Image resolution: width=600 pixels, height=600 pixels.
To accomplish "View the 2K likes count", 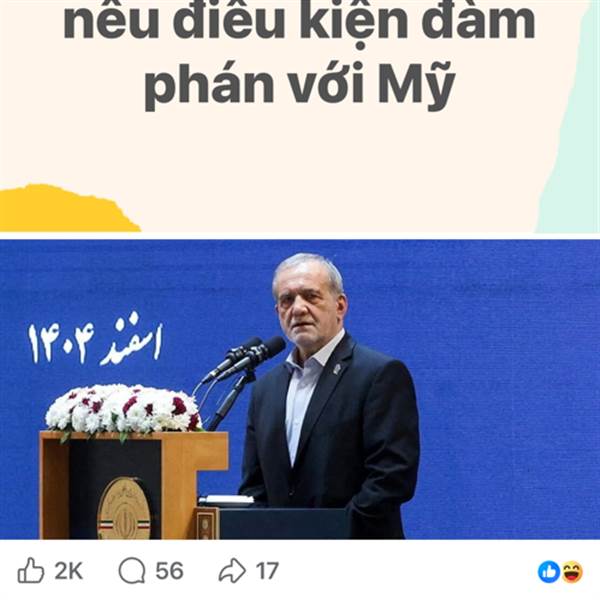I will click(x=68, y=571).
